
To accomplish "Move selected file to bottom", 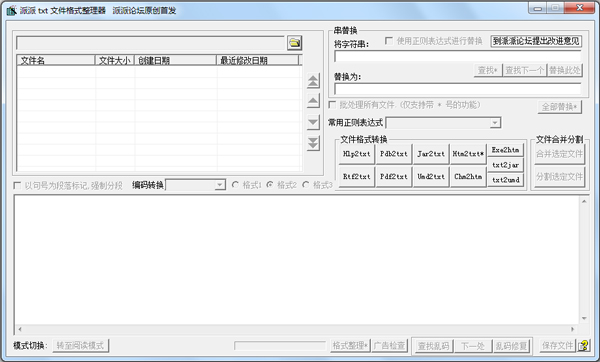I will 313,143.
